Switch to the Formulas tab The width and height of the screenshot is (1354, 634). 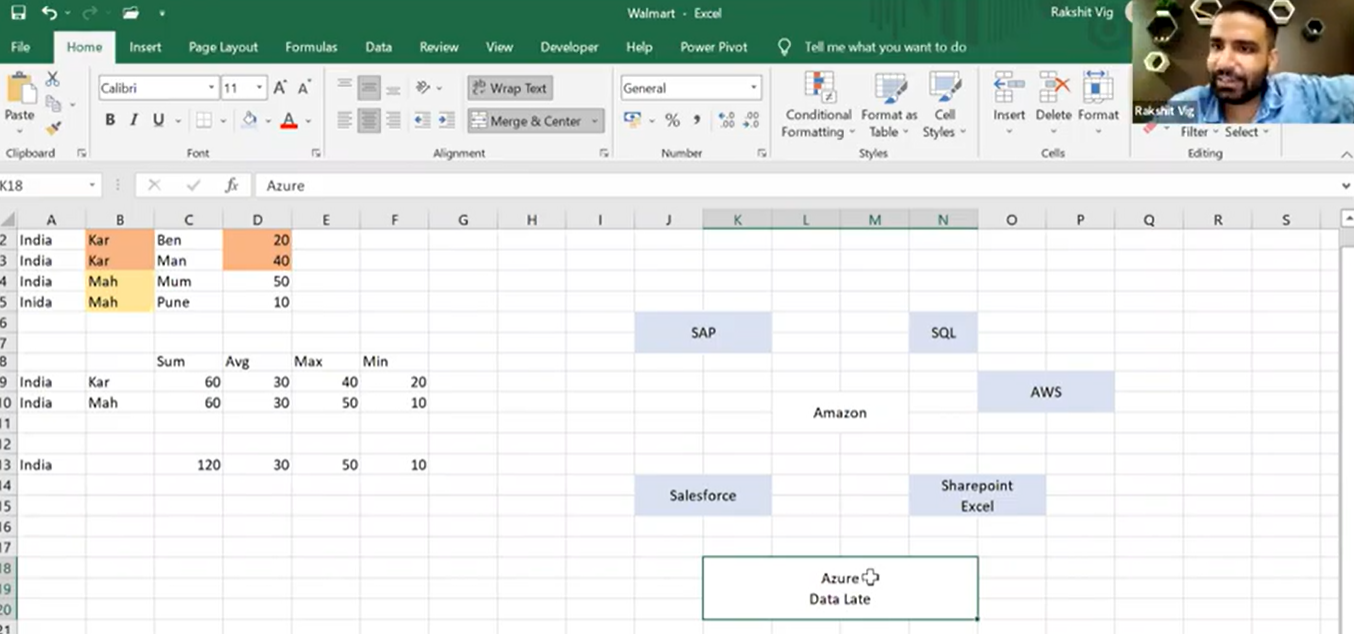click(311, 47)
